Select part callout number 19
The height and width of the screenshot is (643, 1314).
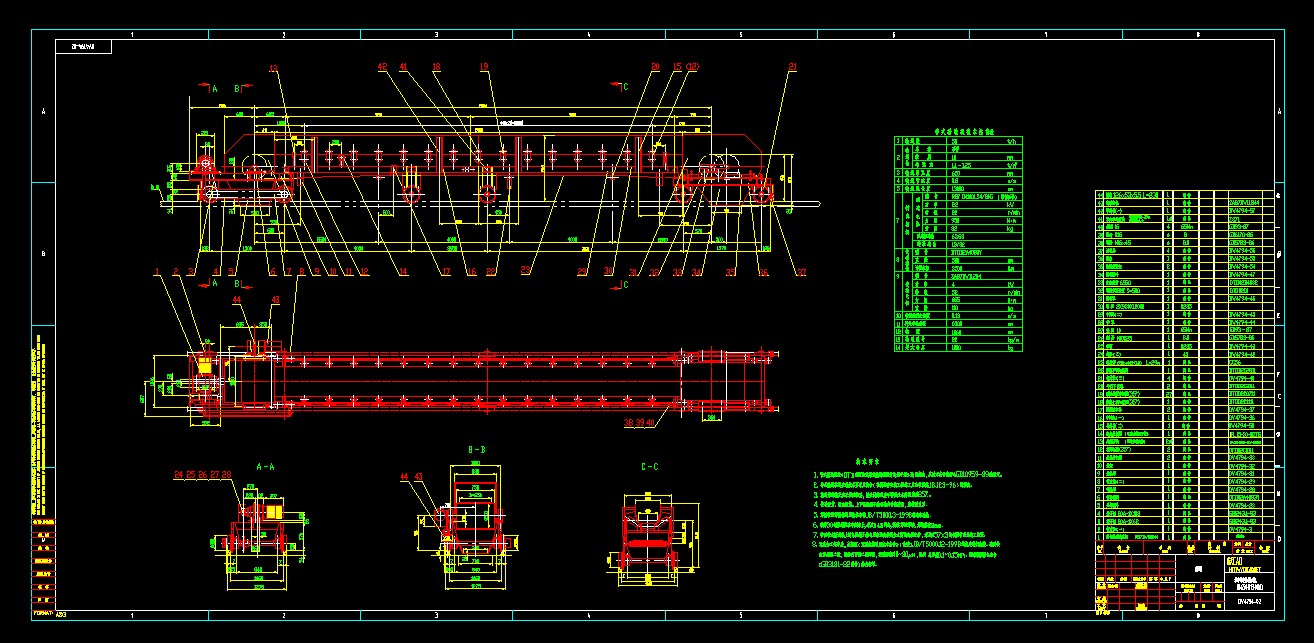(x=484, y=67)
